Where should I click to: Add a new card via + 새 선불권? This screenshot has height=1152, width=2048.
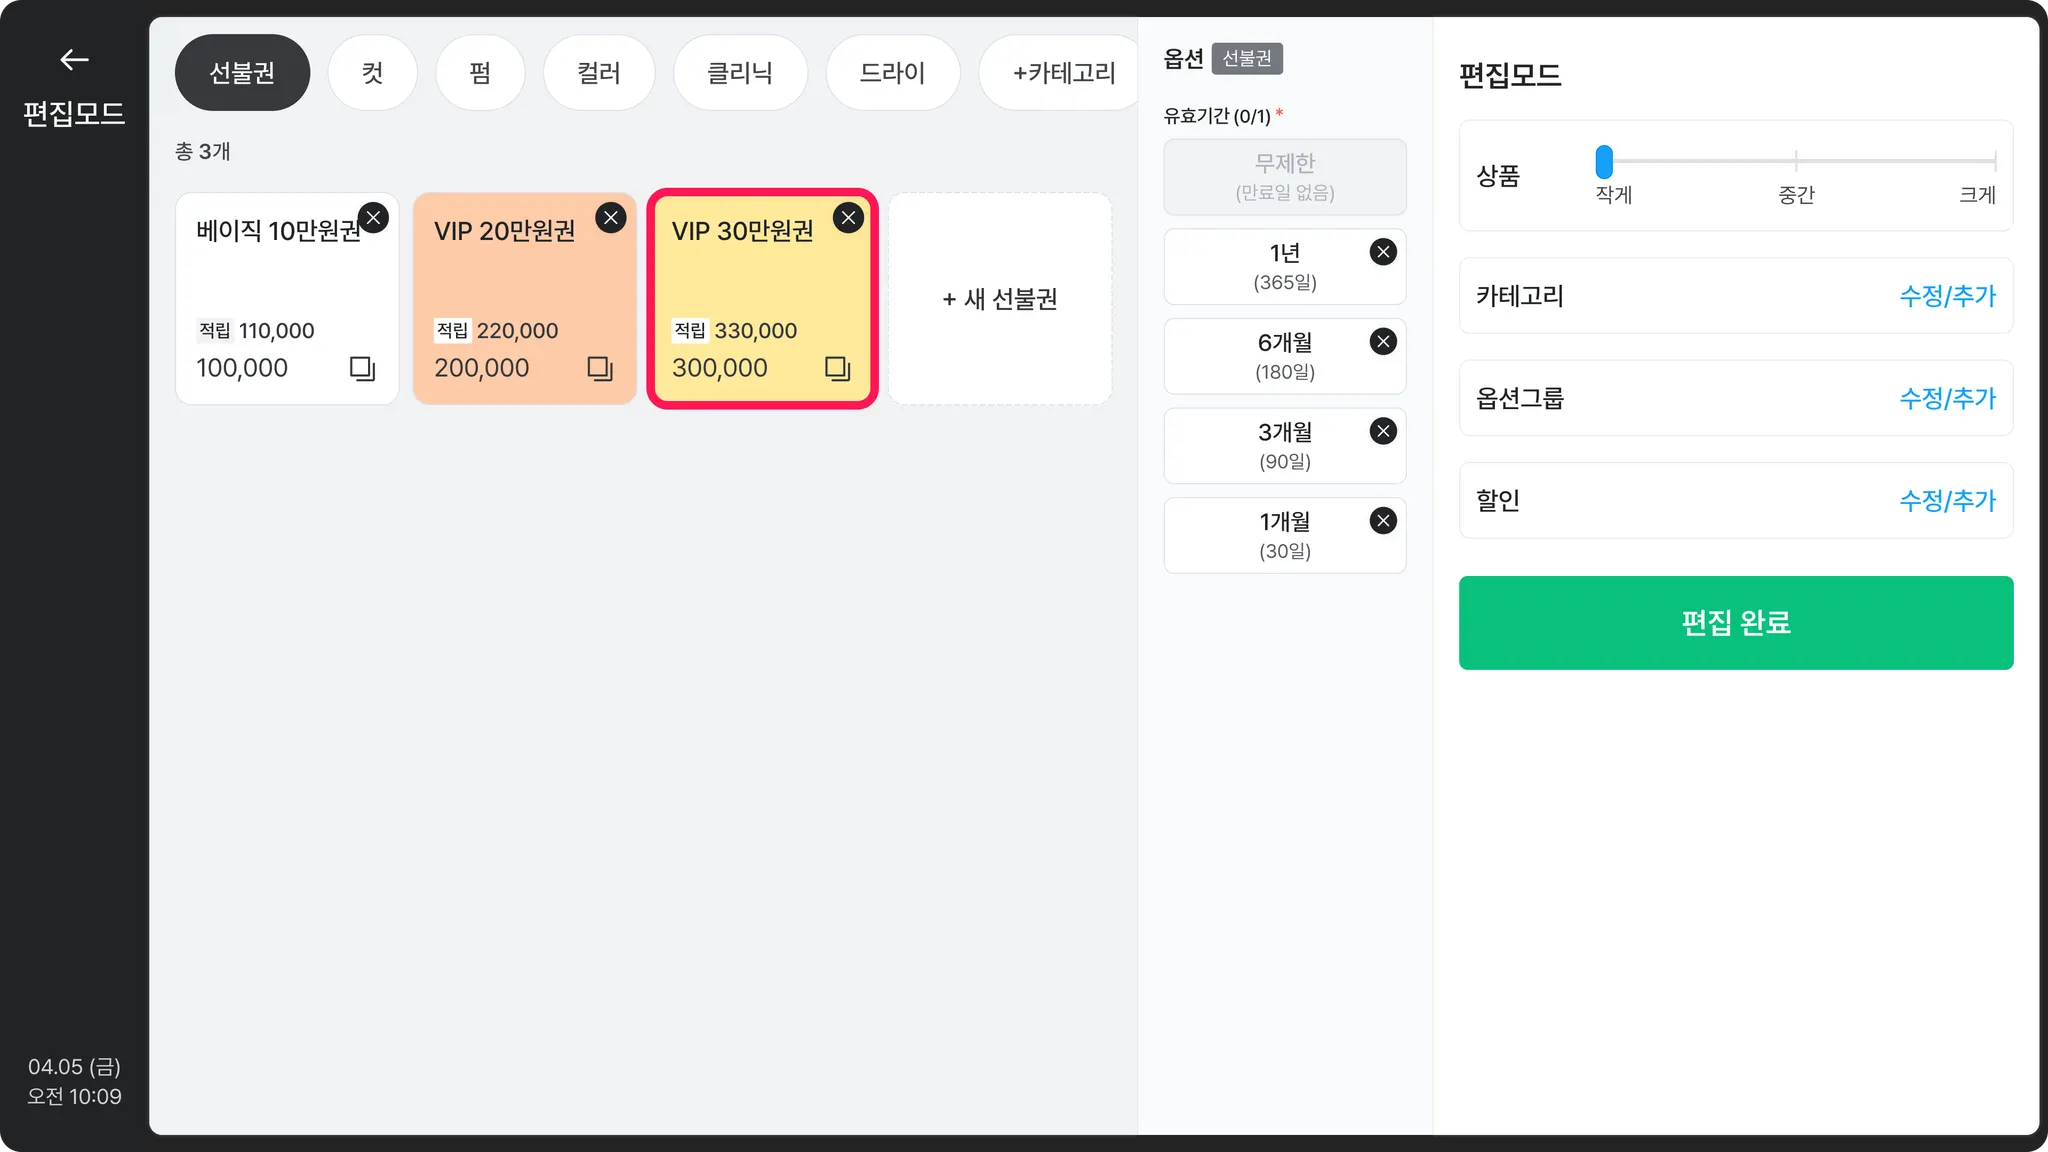click(1000, 299)
